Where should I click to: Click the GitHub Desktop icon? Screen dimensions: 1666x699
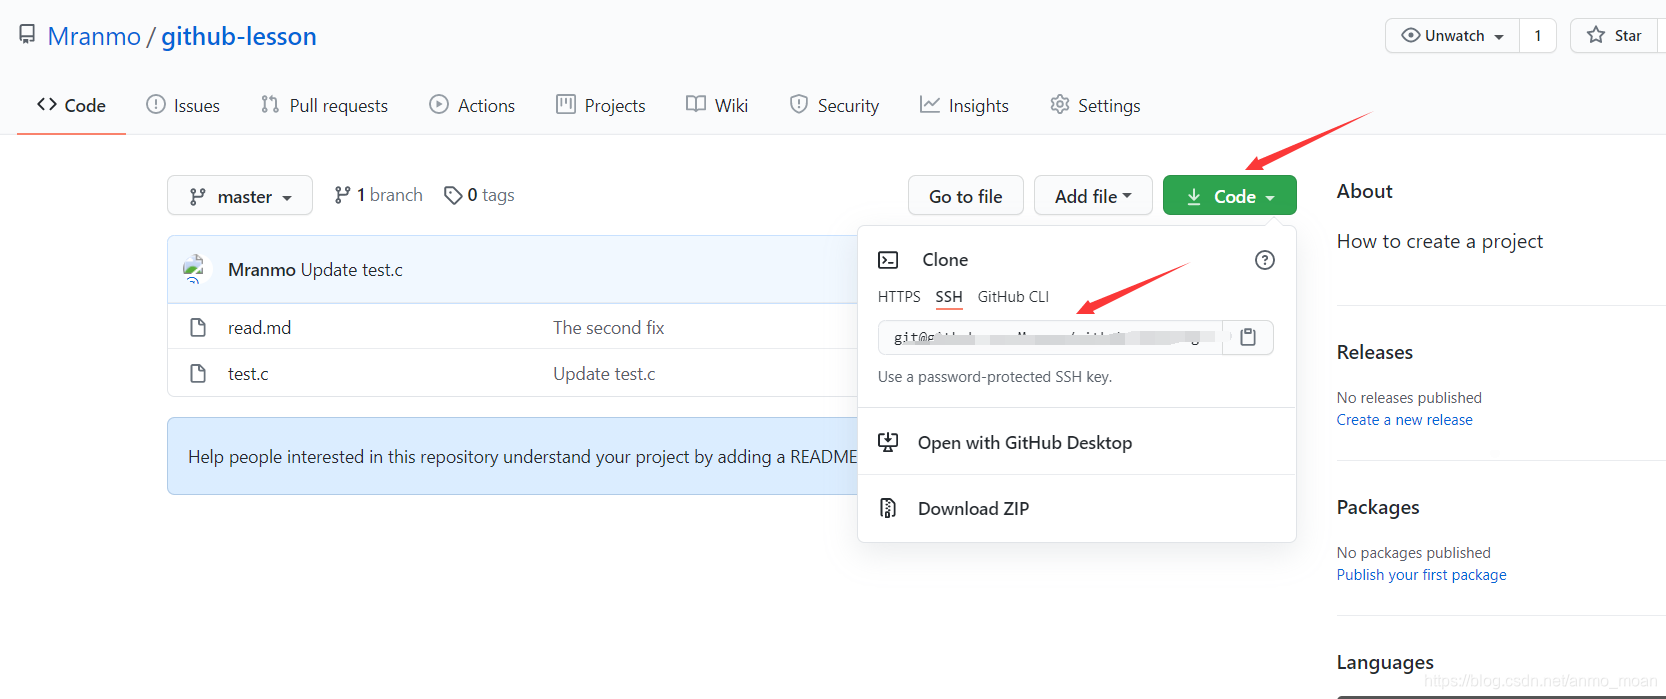(x=888, y=442)
